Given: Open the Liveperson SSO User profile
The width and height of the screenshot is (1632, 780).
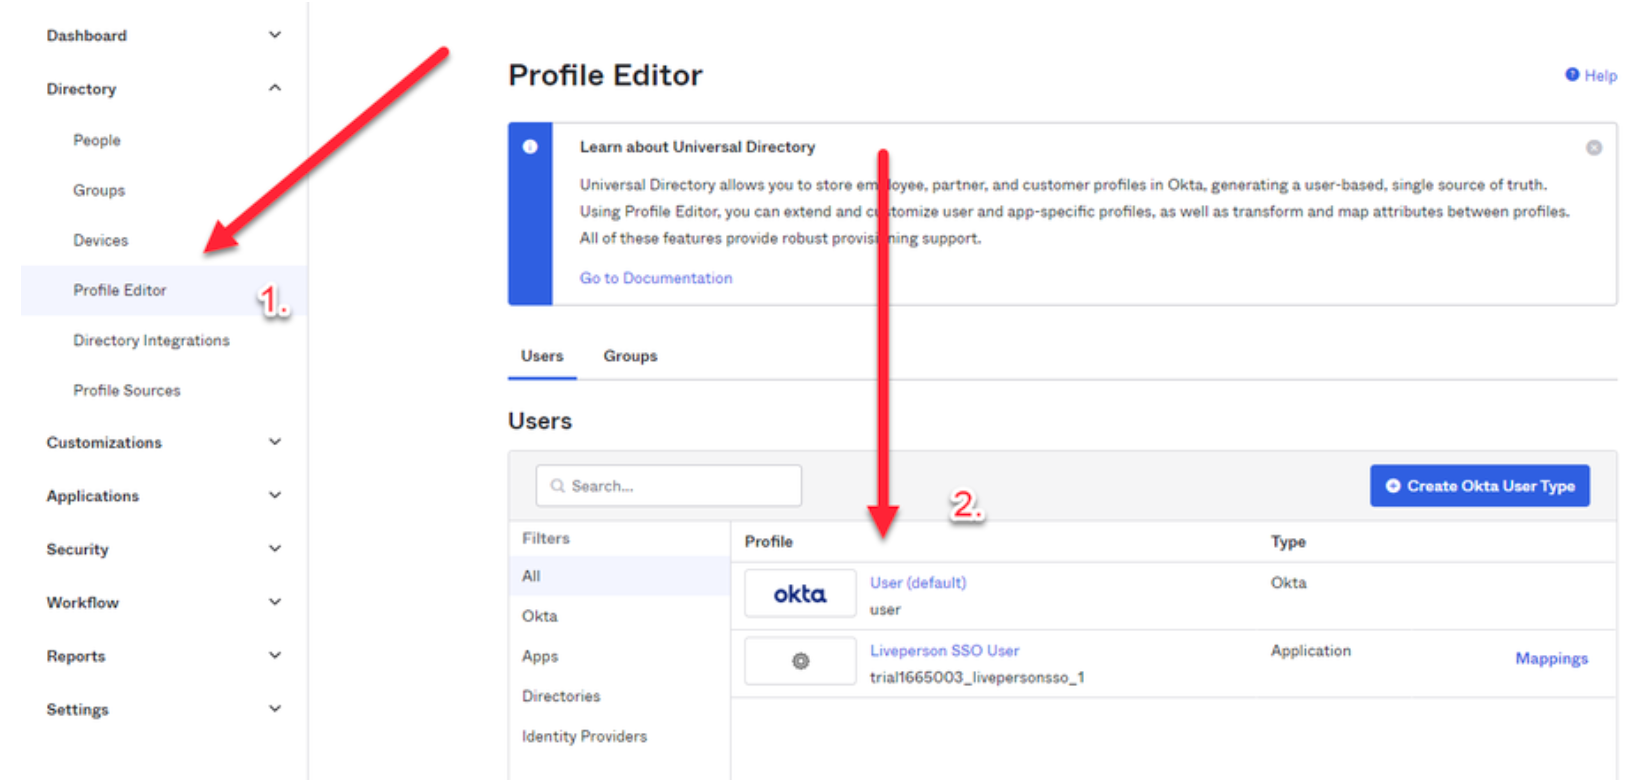Looking at the screenshot, I should (945, 650).
